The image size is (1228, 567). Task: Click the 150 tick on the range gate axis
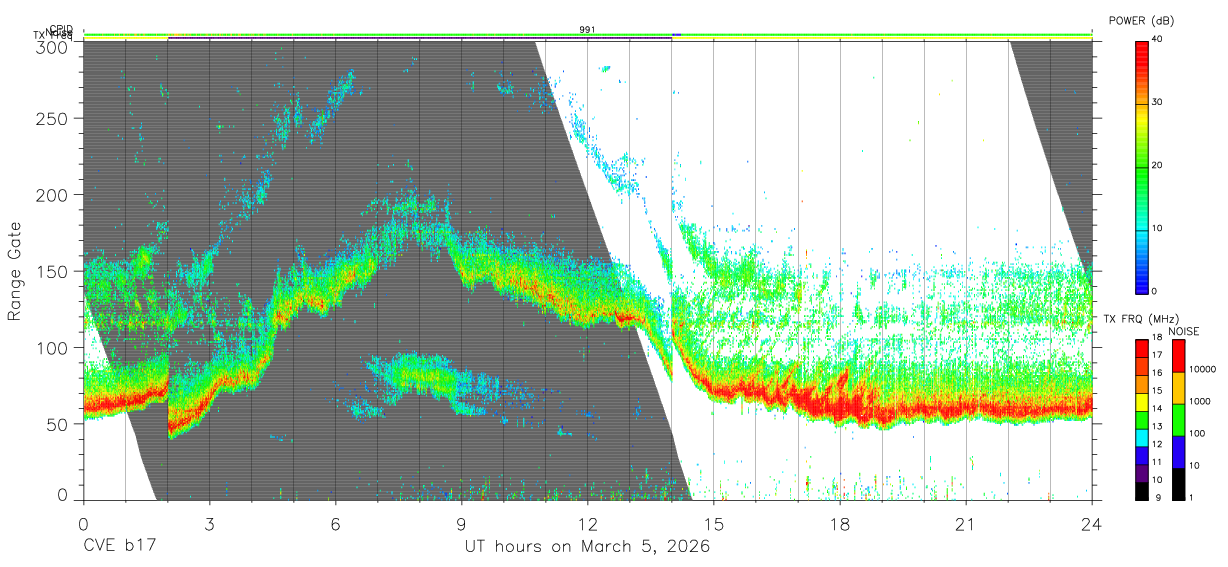[x=54, y=271]
